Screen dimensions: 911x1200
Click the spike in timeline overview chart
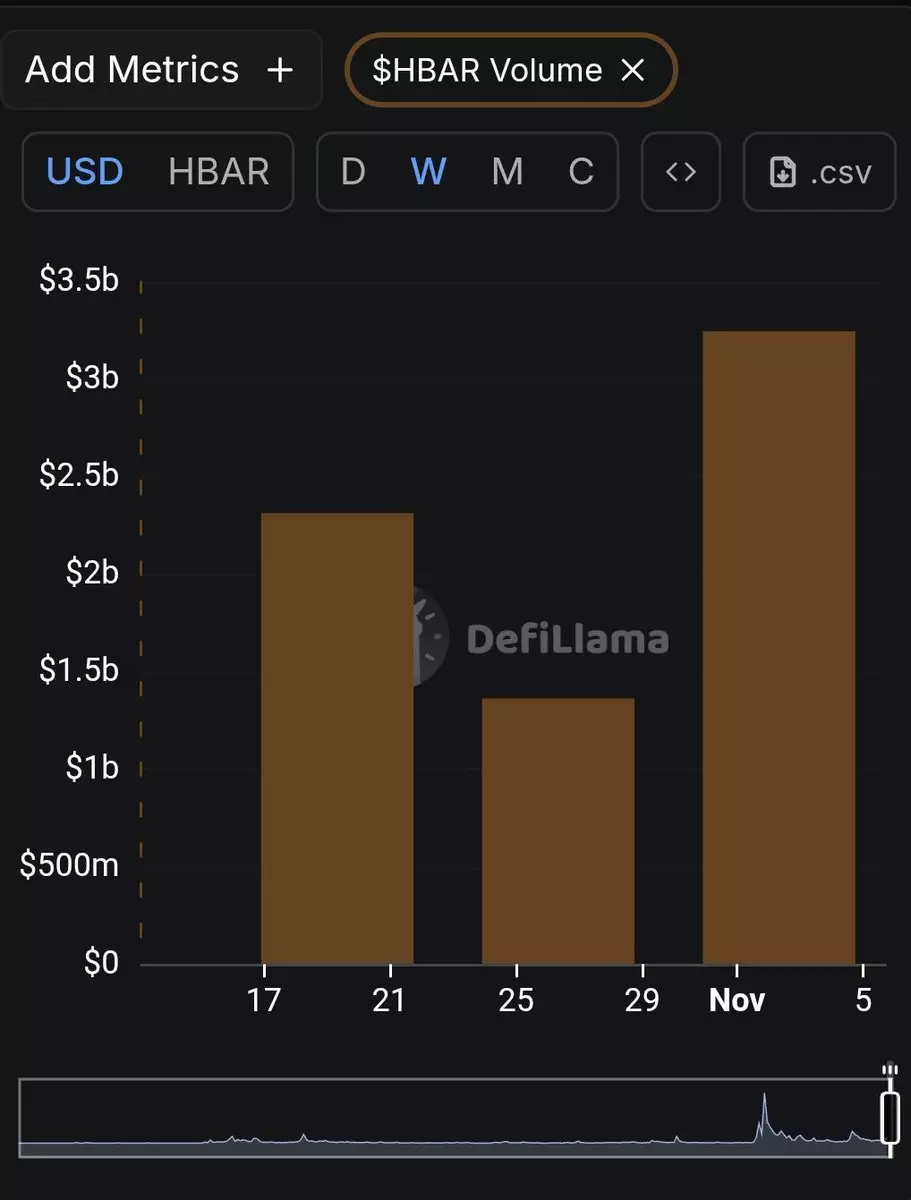(x=764, y=1110)
